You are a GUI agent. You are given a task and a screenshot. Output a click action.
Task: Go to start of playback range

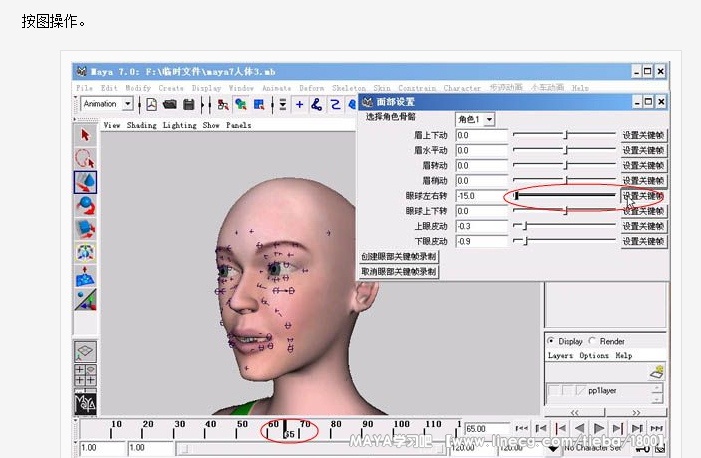pos(522,428)
